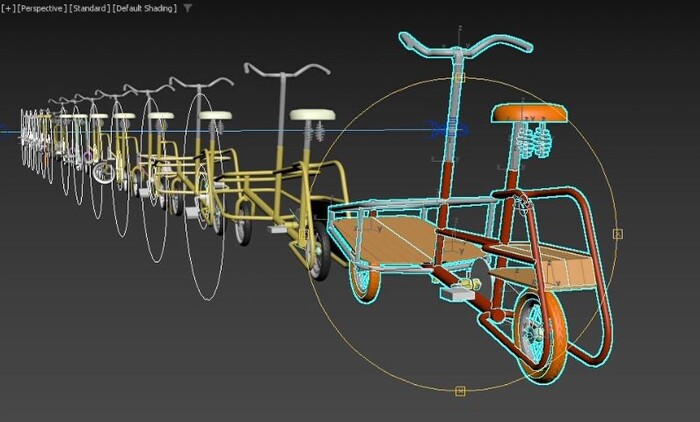The height and width of the screenshot is (422, 700).
Task: Select the black front wheel of nearest yellow bike
Action: point(320,250)
